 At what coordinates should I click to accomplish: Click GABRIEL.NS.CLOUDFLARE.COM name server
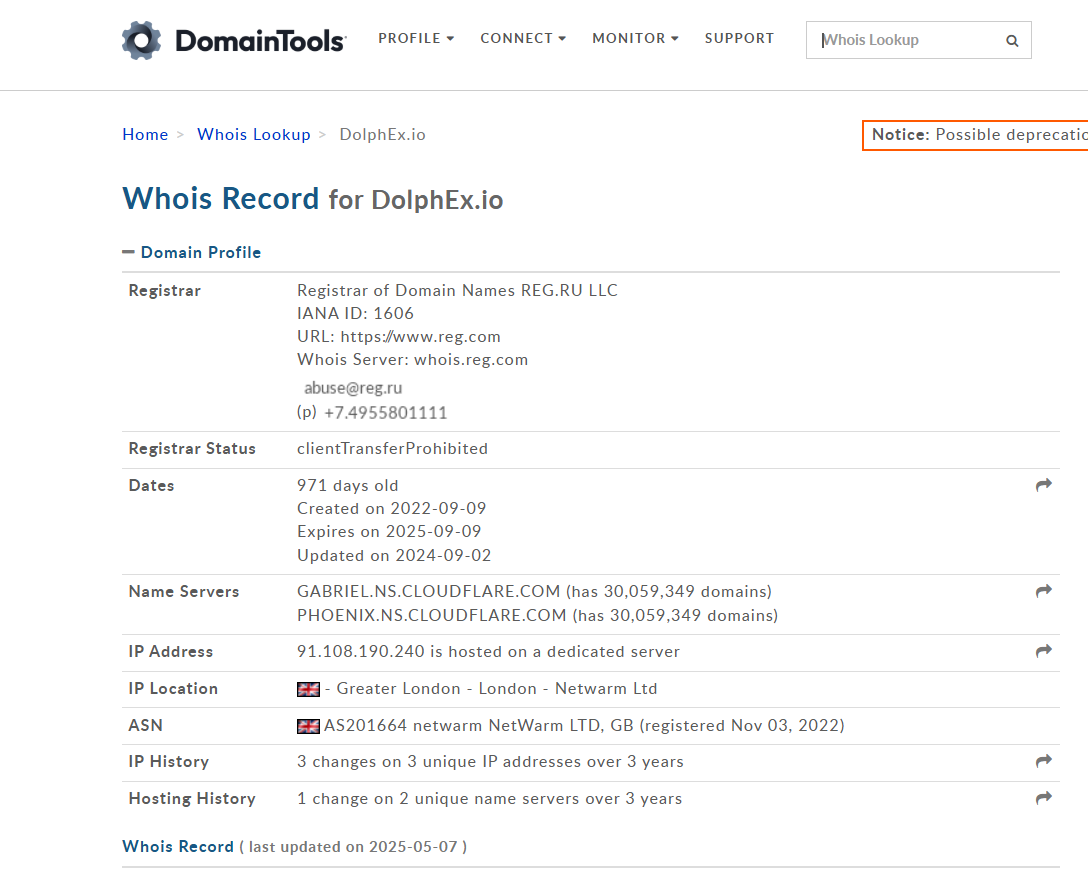pos(429,591)
